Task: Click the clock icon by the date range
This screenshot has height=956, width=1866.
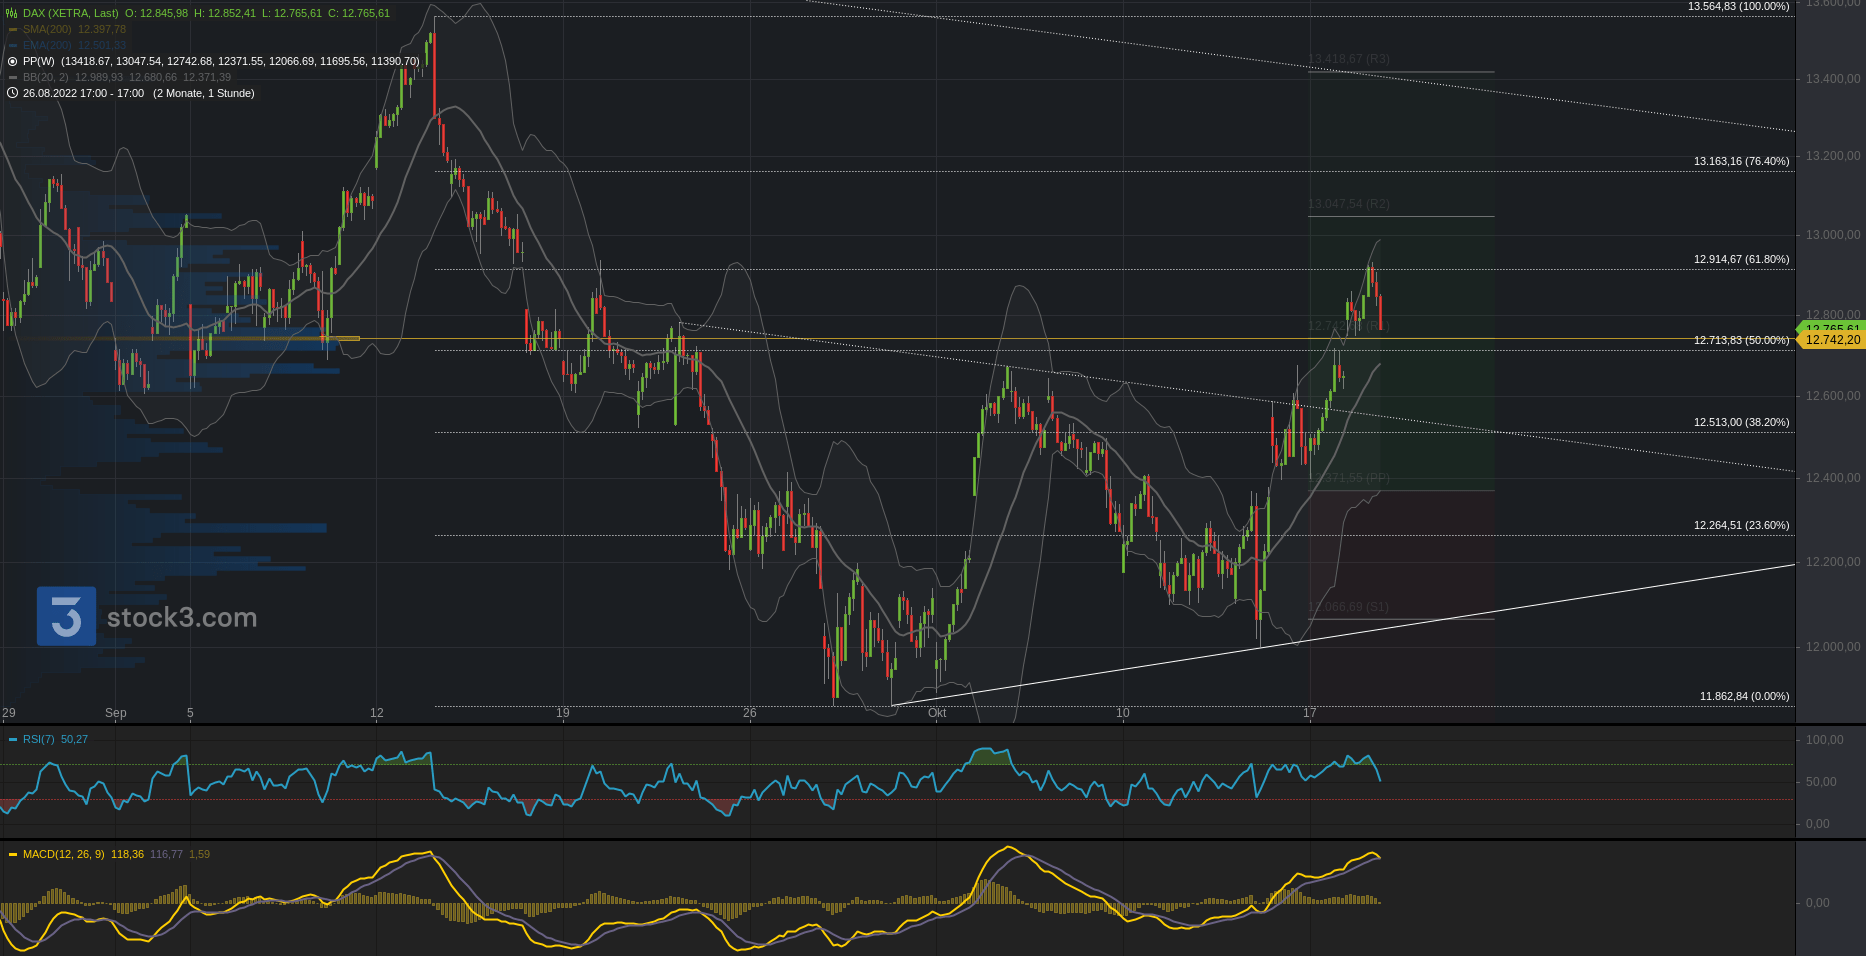Action: click(x=12, y=93)
